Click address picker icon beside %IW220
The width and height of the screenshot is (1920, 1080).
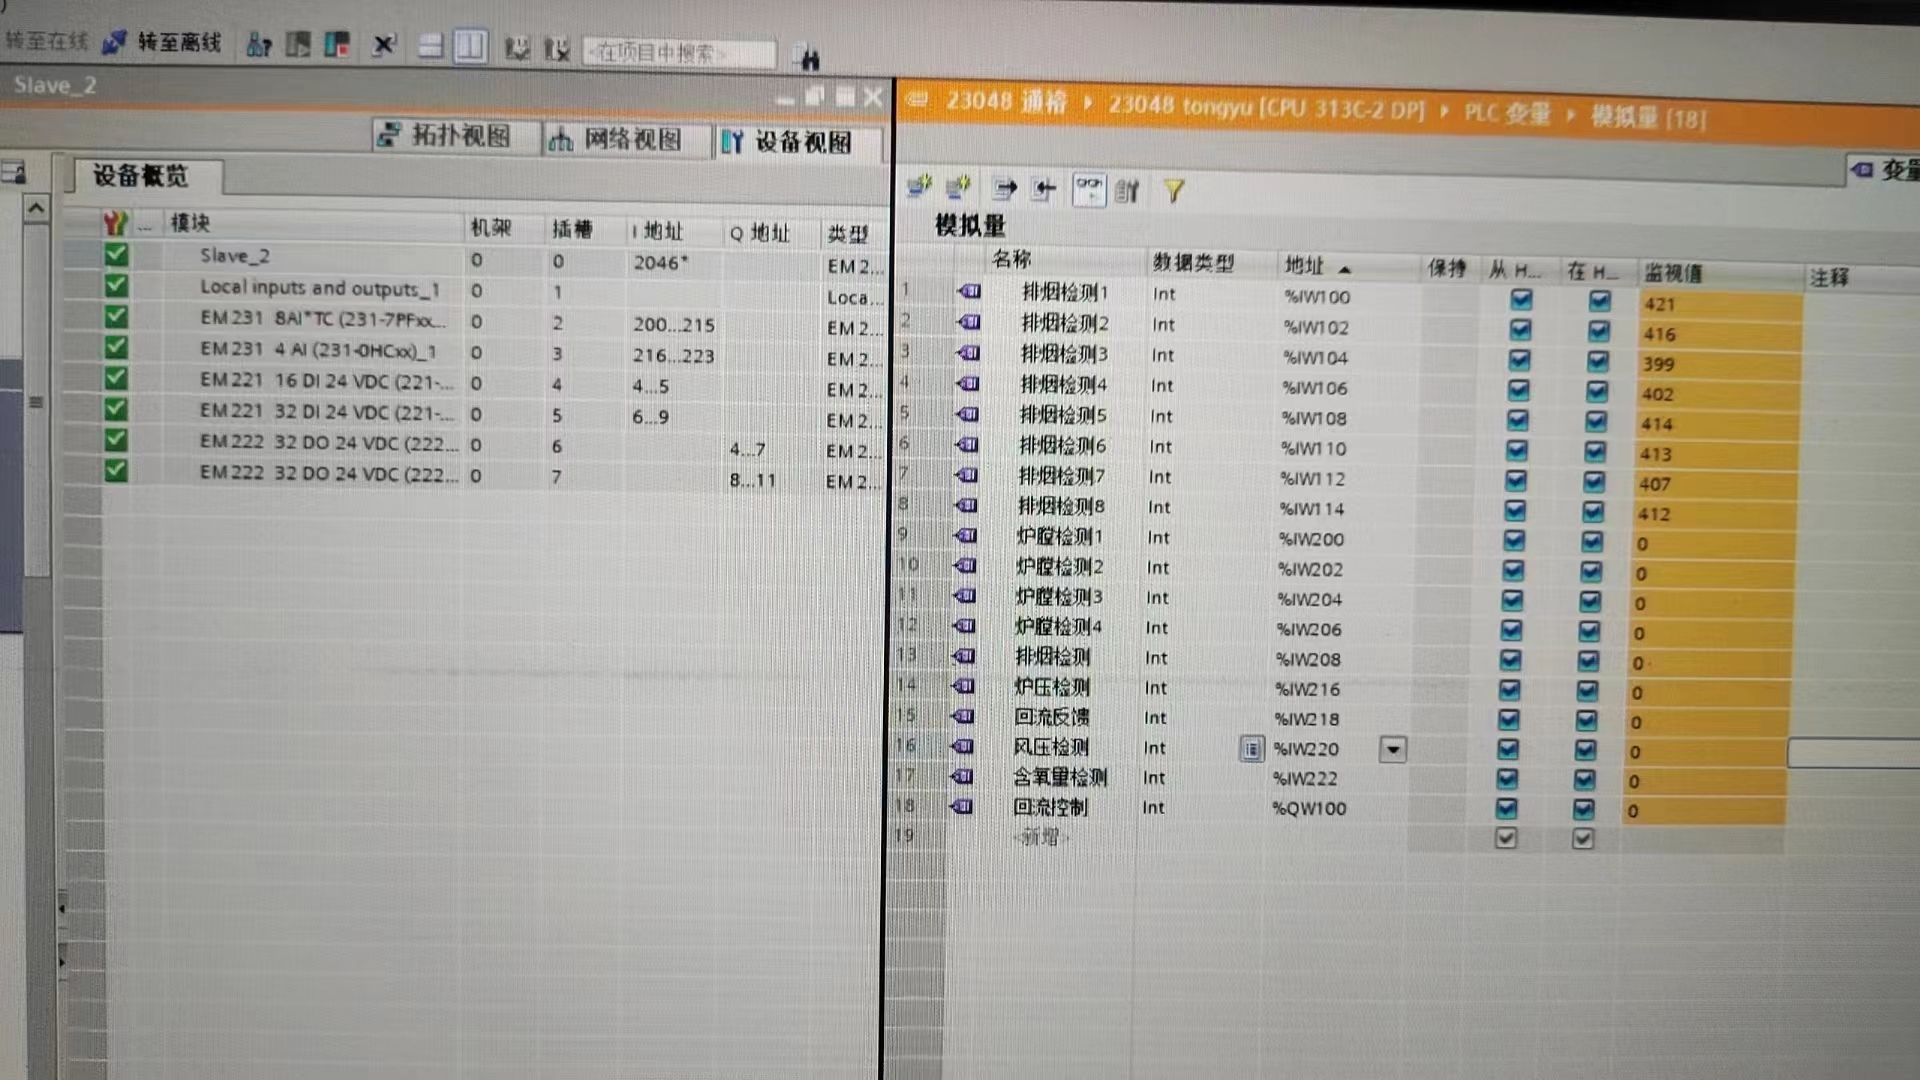point(1251,748)
